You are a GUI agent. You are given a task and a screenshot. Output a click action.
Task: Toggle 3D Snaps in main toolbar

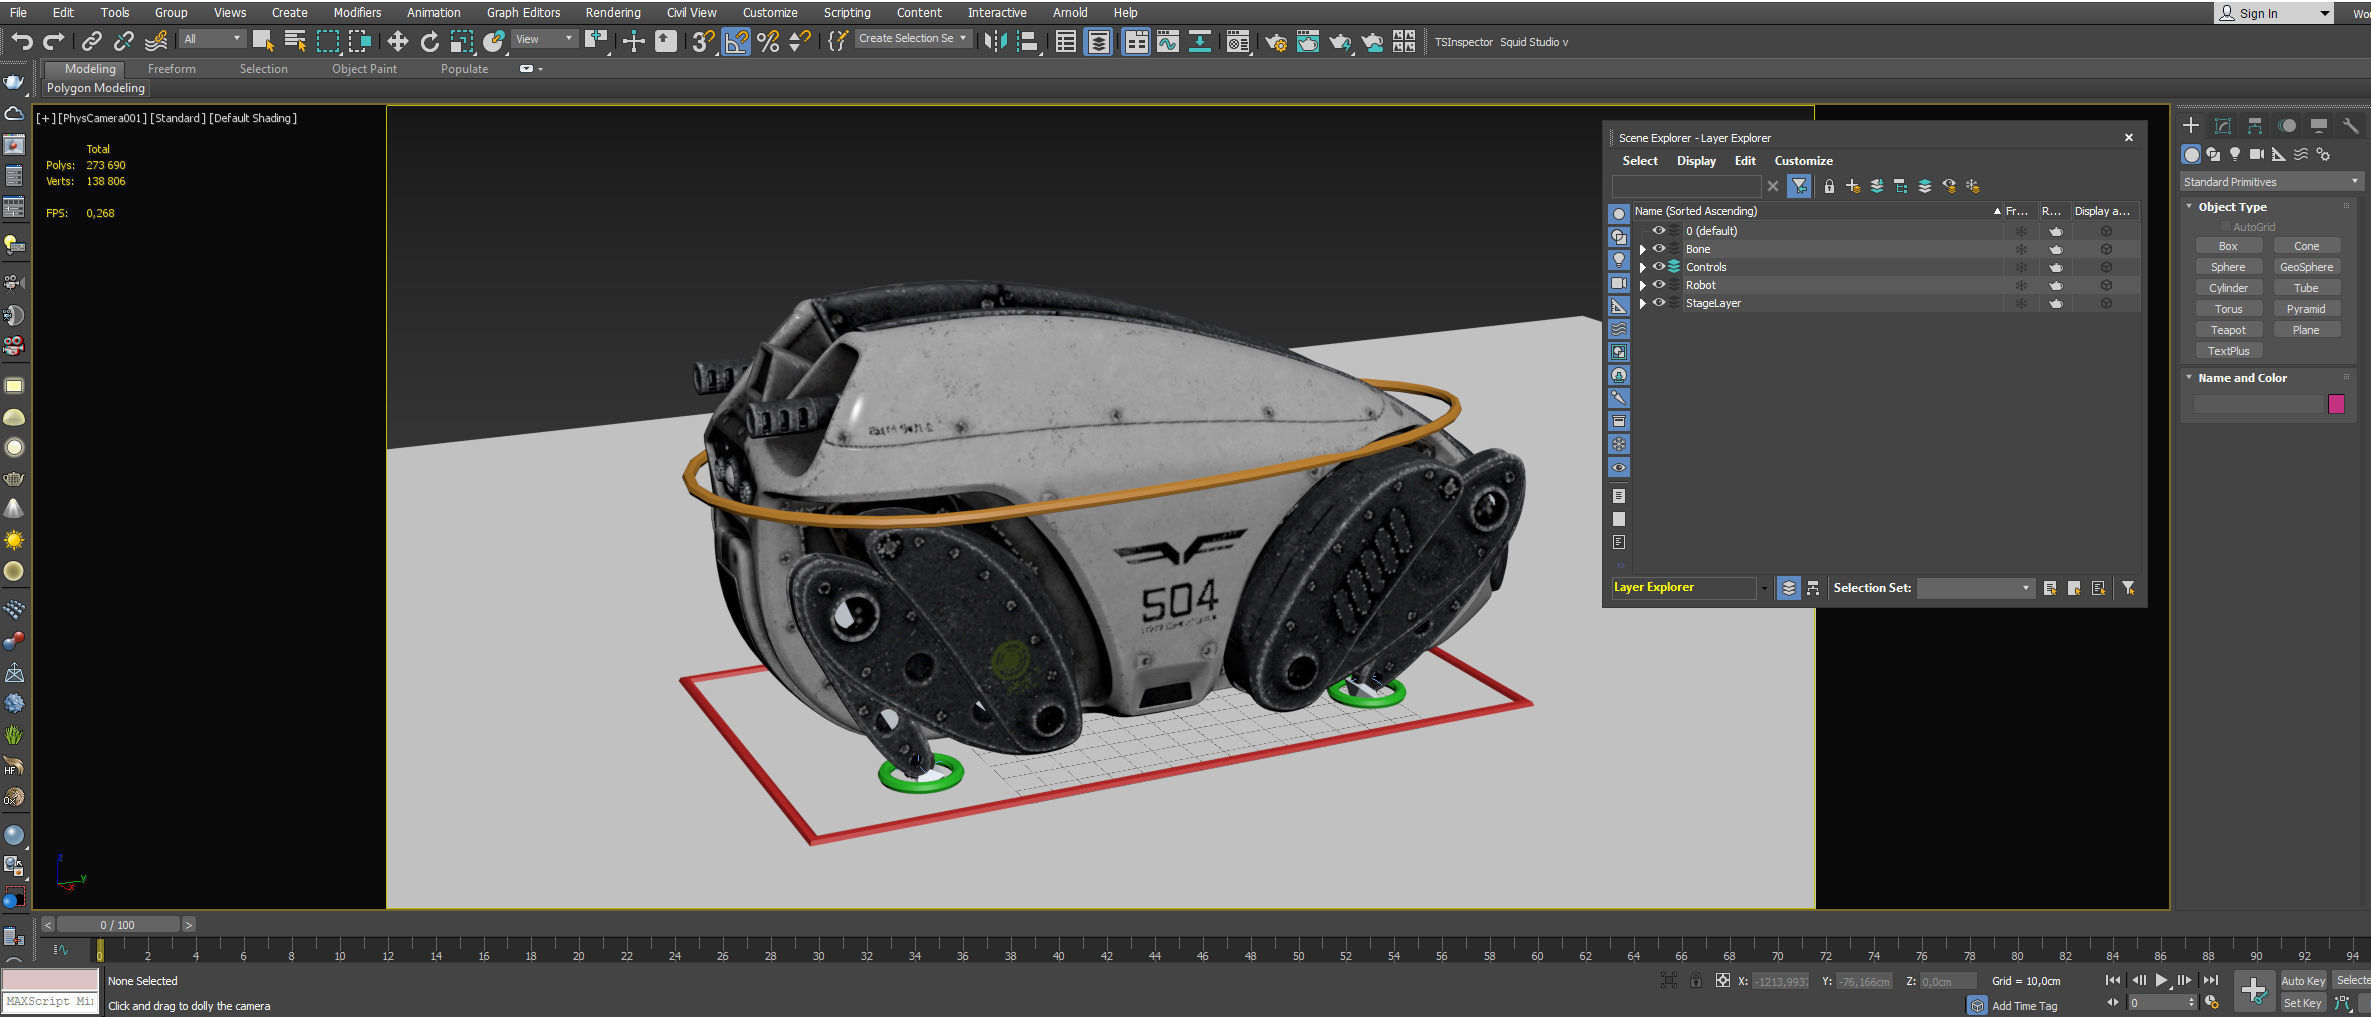point(703,41)
